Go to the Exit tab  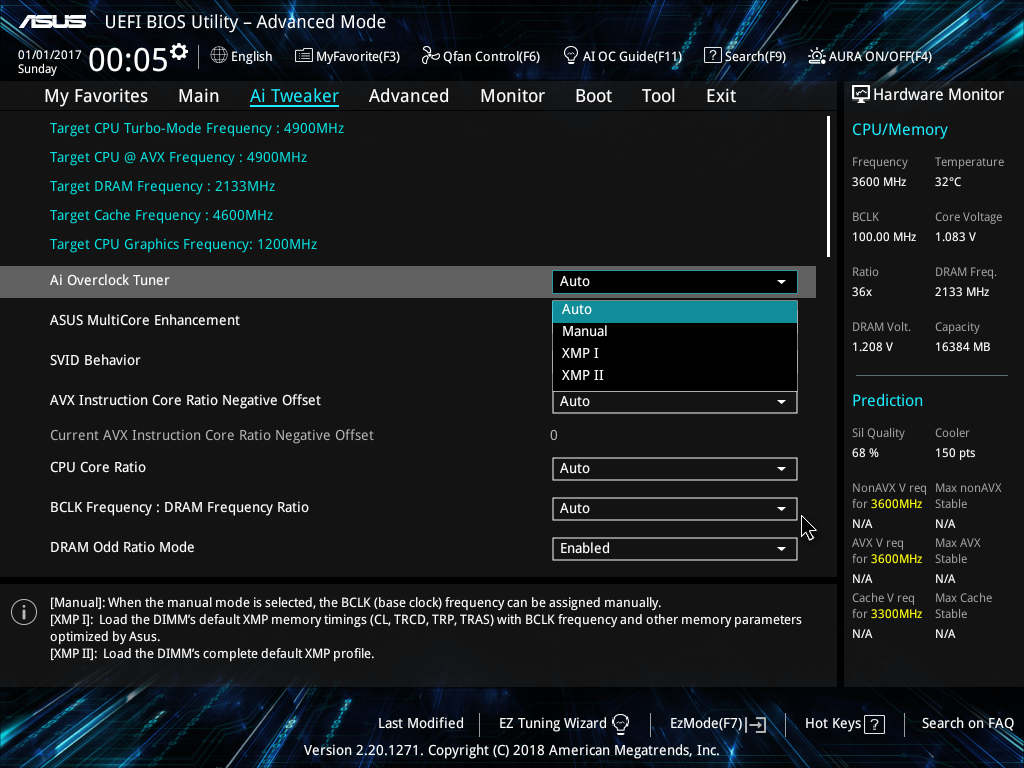tap(721, 96)
